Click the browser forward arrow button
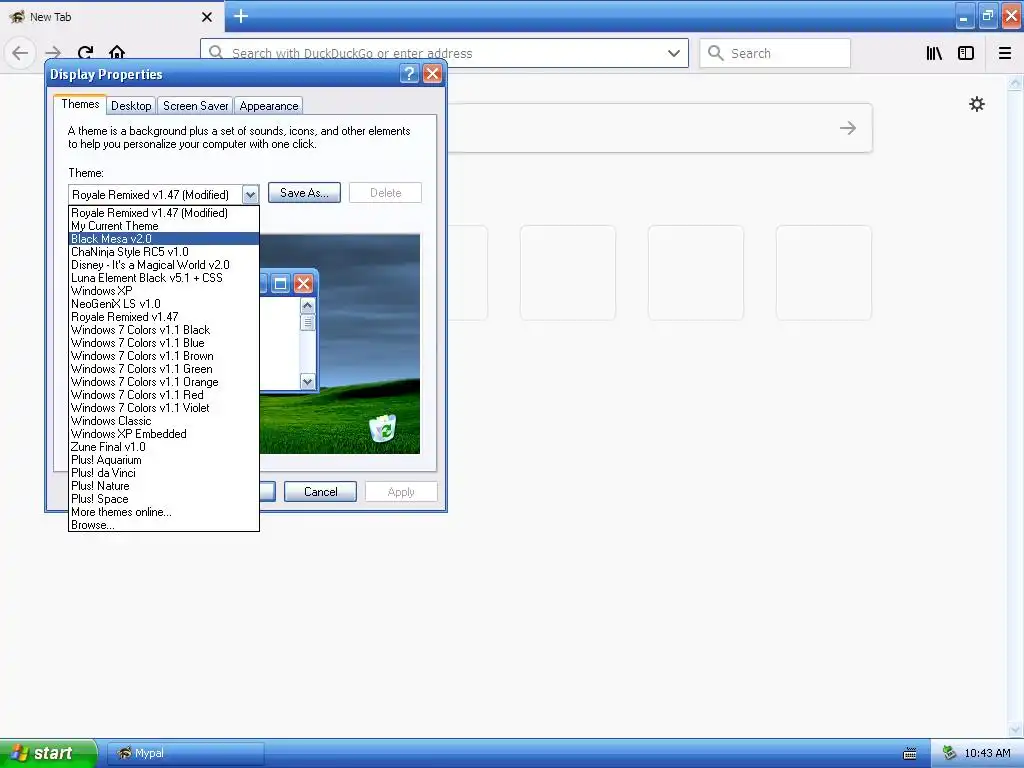This screenshot has height=768, width=1024. 54,53
